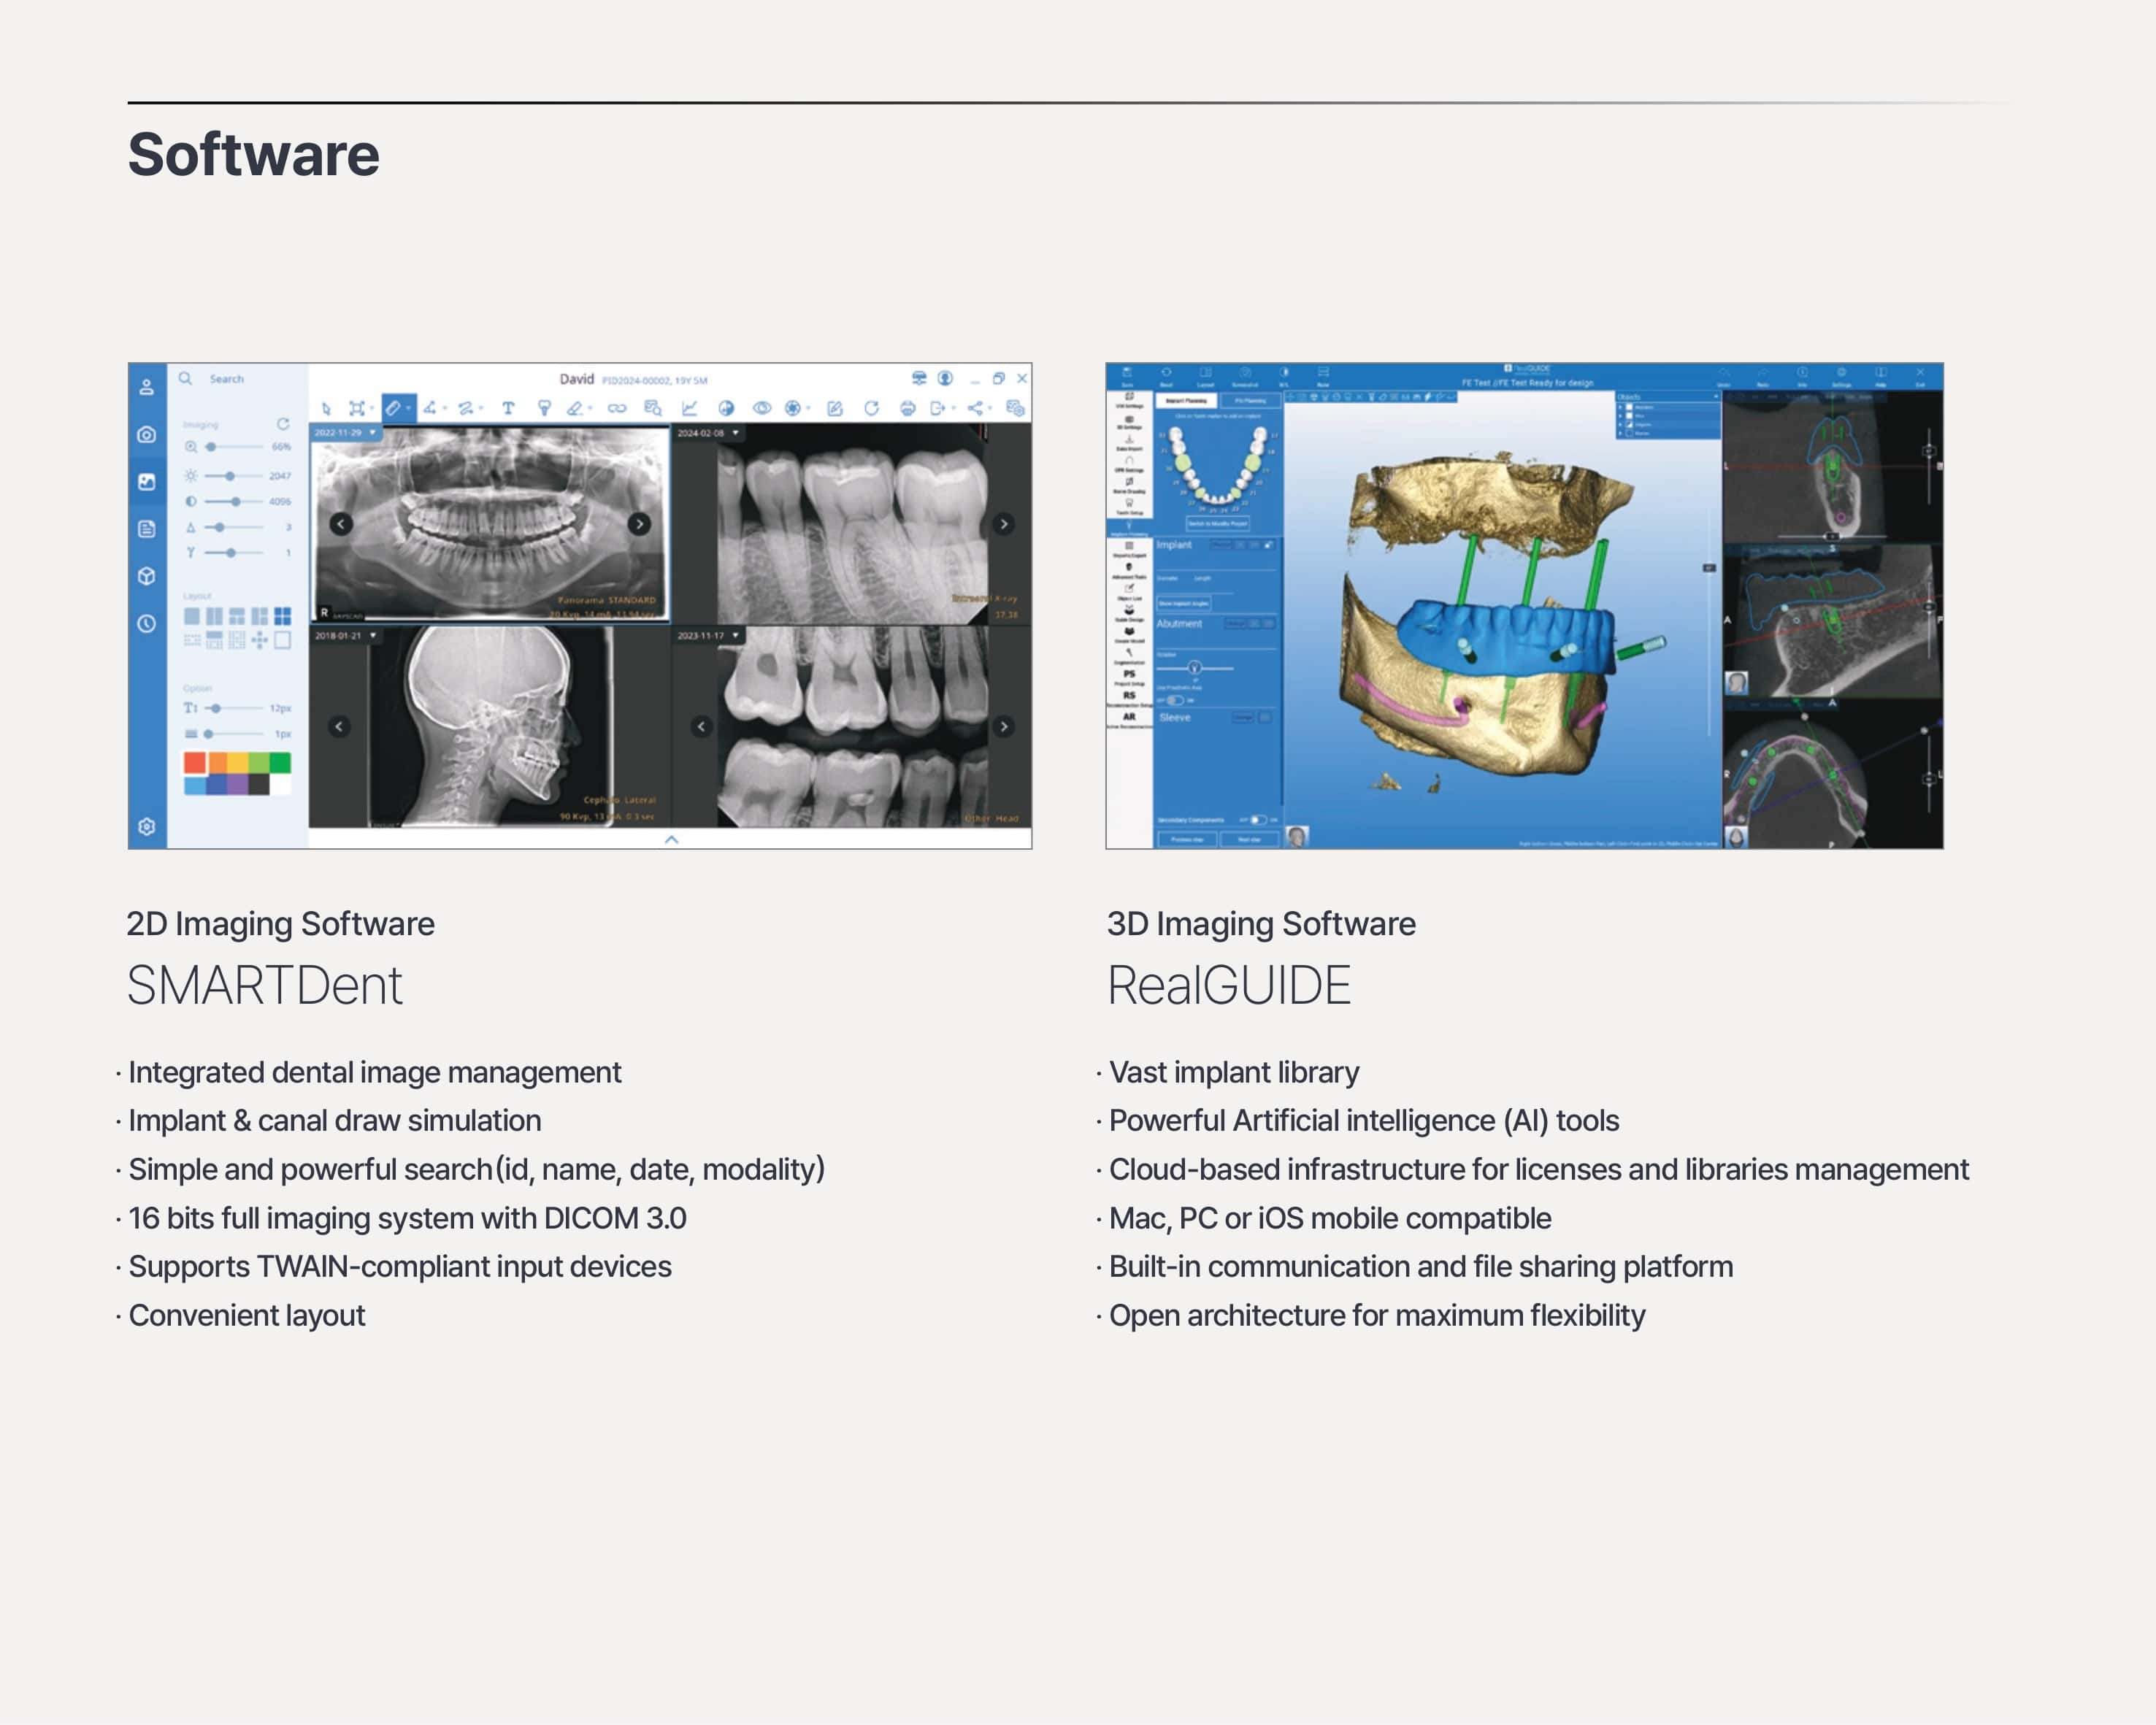Open the ruler tool dropdown arrow in SMARTDent
Image resolution: width=2156 pixels, height=1725 pixels.
click(409, 409)
